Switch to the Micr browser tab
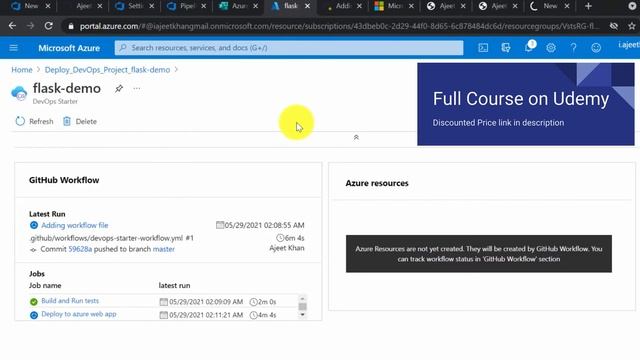This screenshot has width=640, height=360. coord(394,6)
